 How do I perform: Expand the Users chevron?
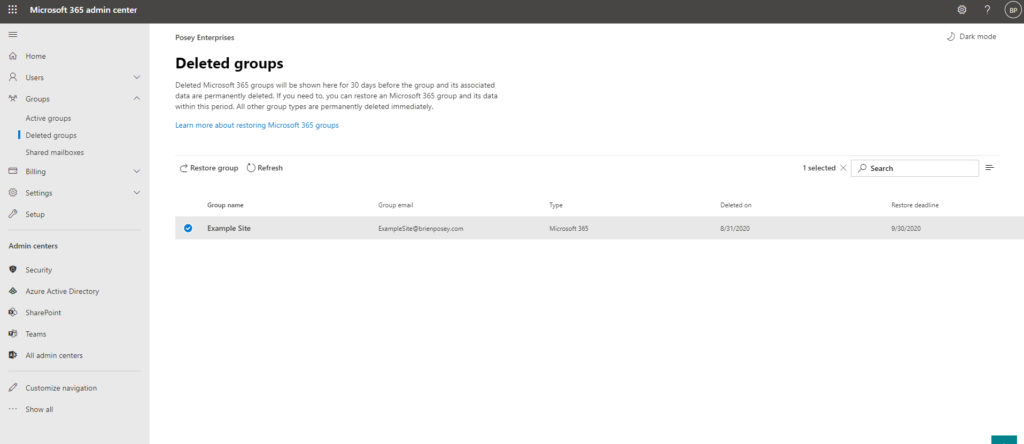pyautogui.click(x=136, y=77)
